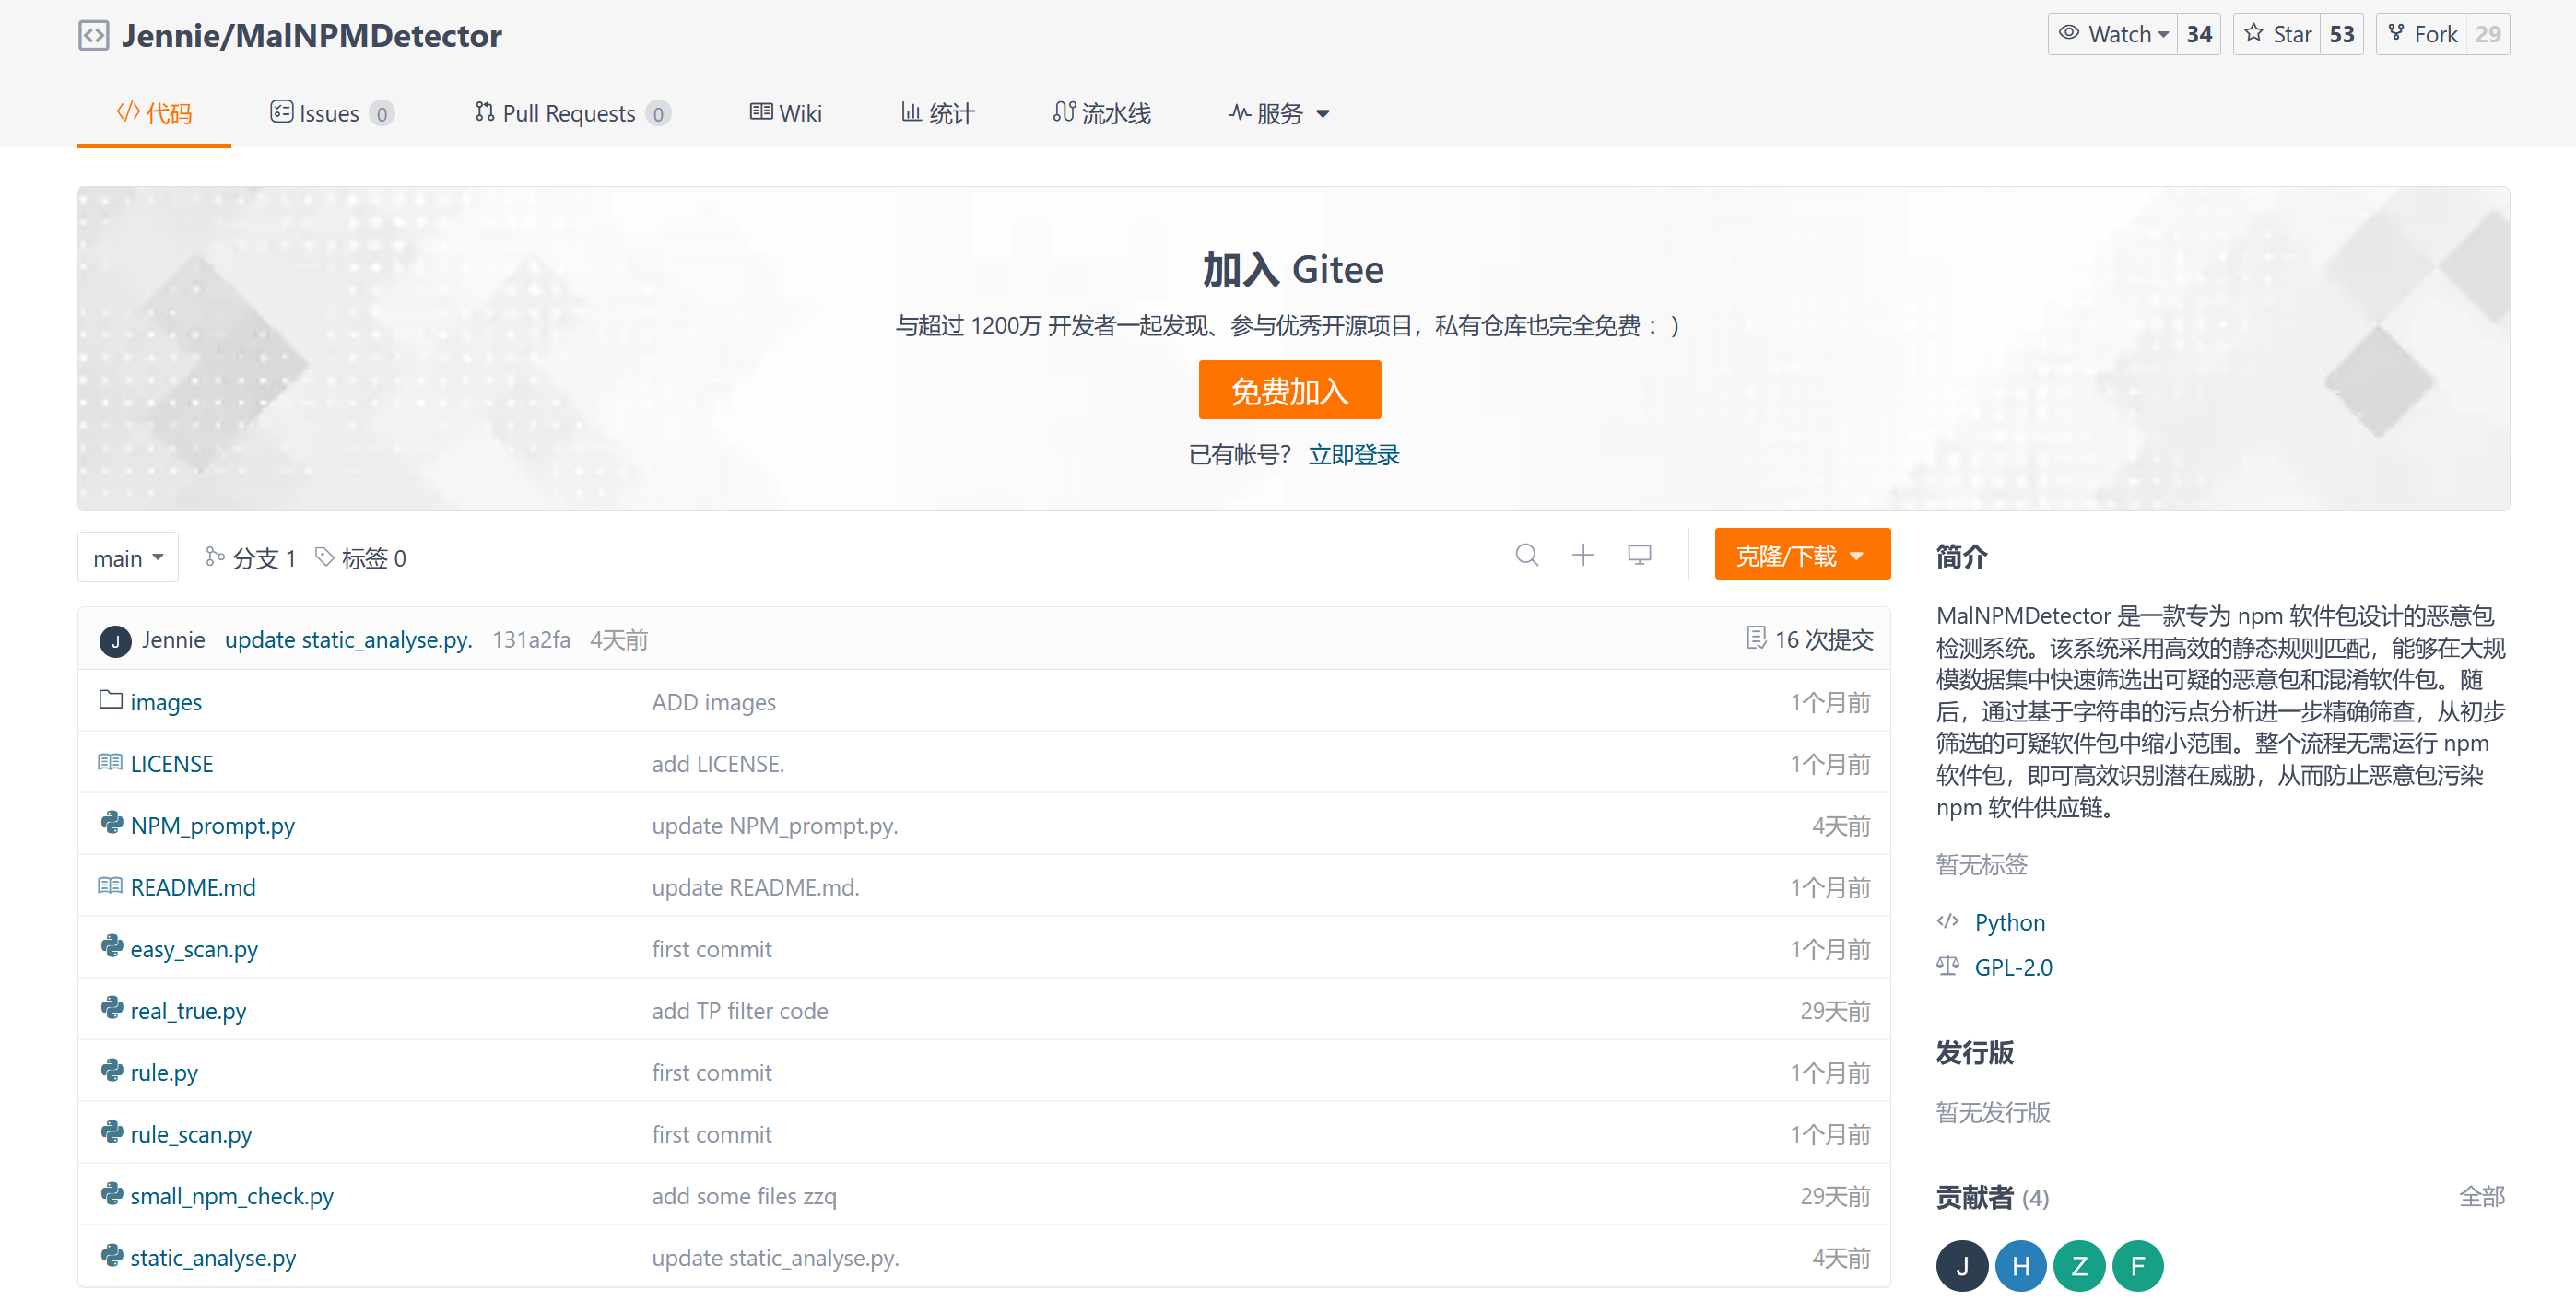The image size is (2576, 1313).
Task: Click the 立即登录 link
Action: tap(1354, 455)
